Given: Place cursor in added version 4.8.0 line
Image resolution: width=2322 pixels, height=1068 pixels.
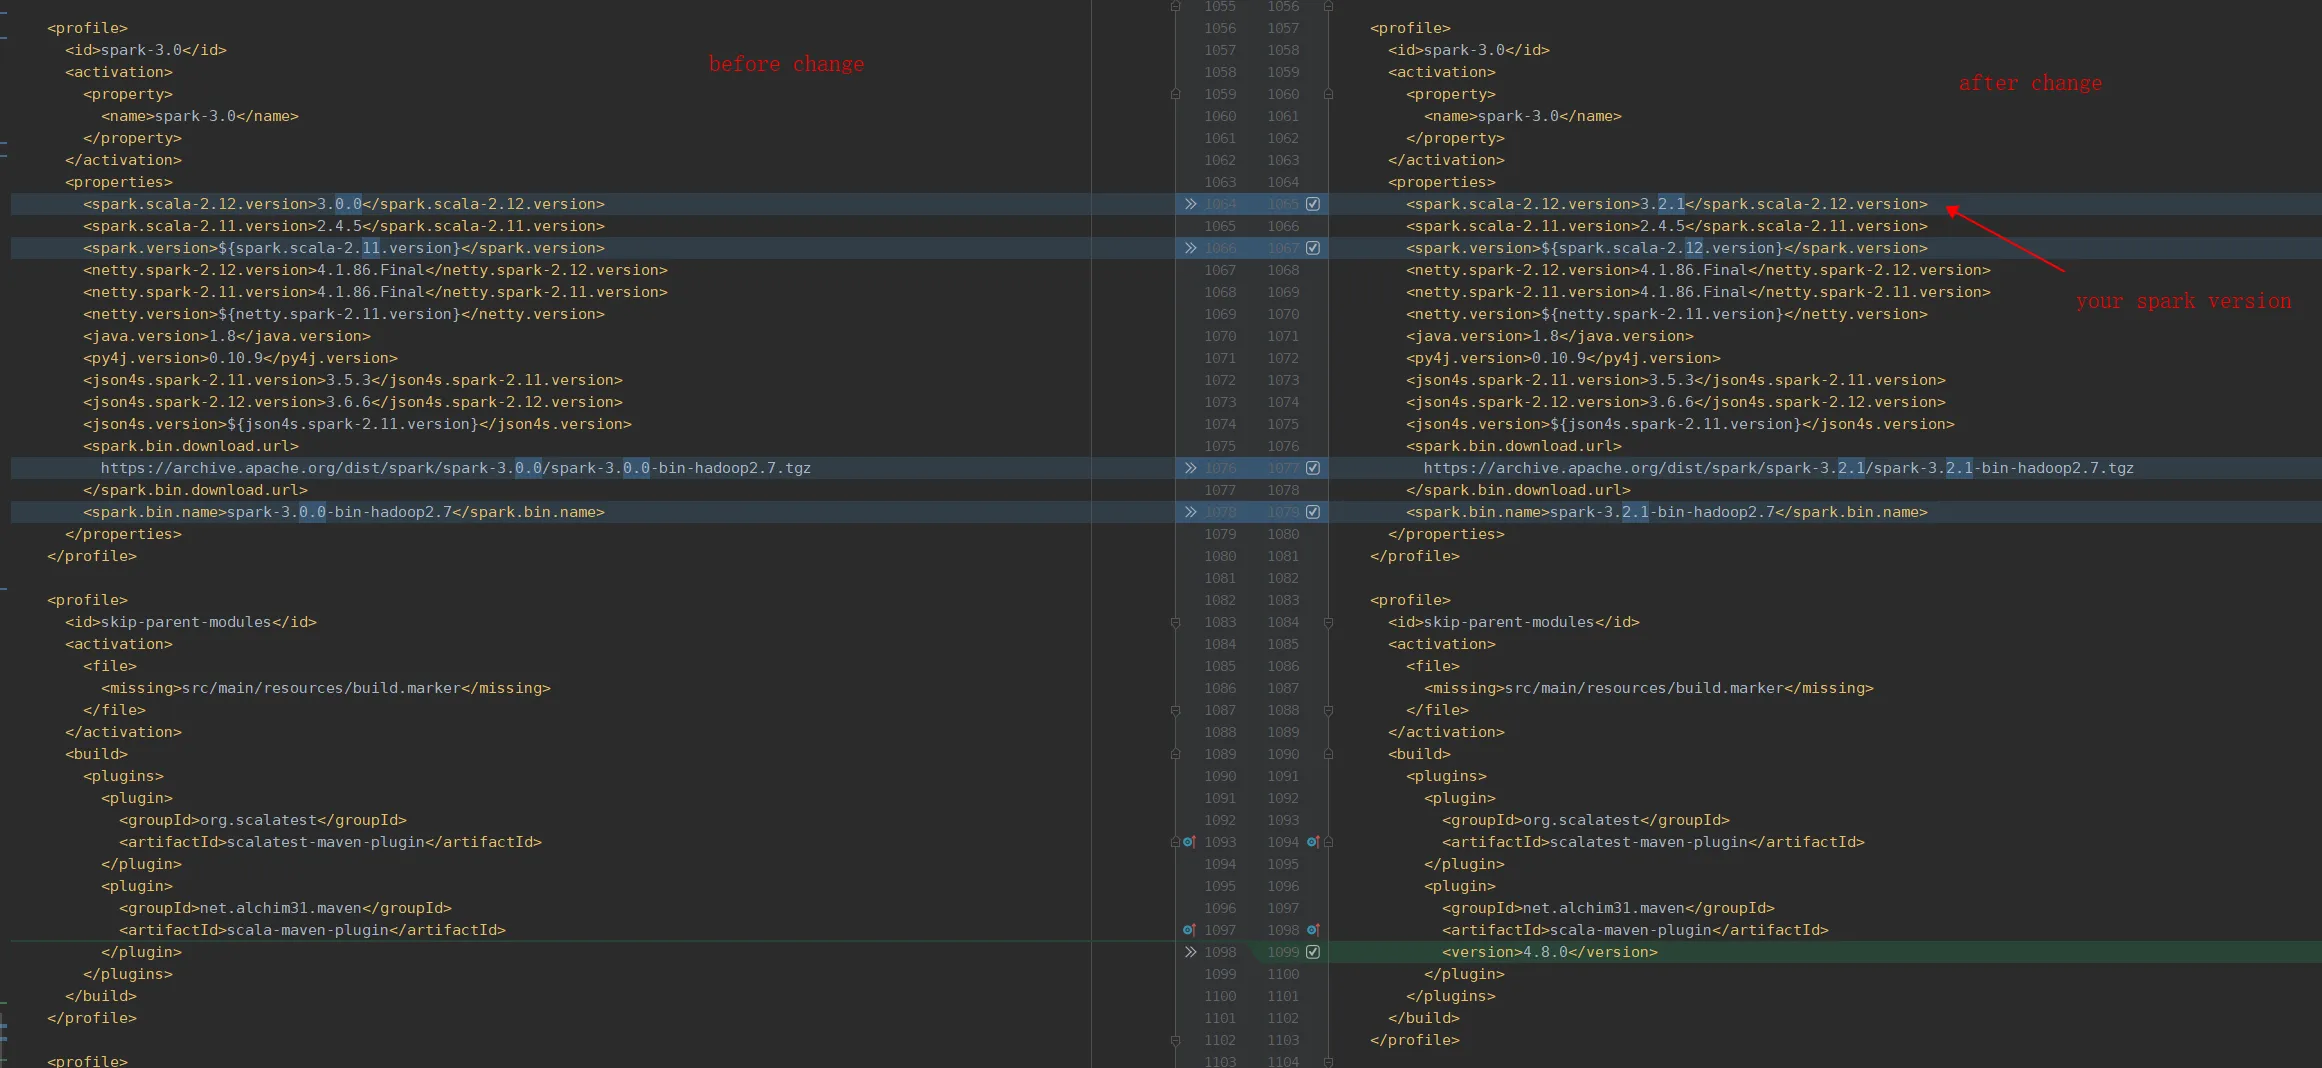Looking at the screenshot, I should (x=1549, y=952).
